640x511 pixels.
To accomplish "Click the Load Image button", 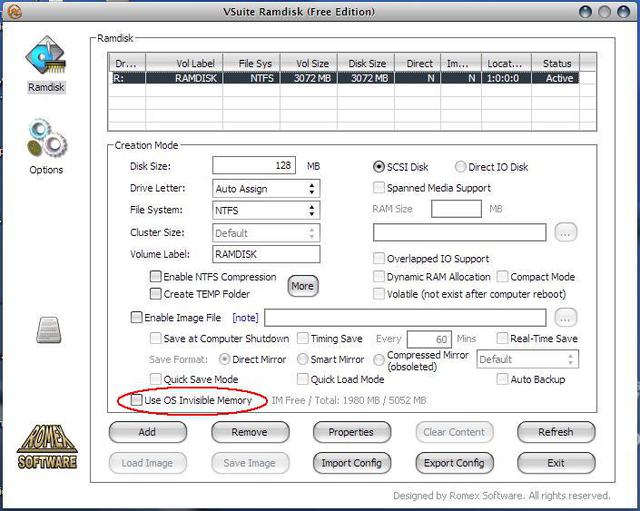I will 148,463.
